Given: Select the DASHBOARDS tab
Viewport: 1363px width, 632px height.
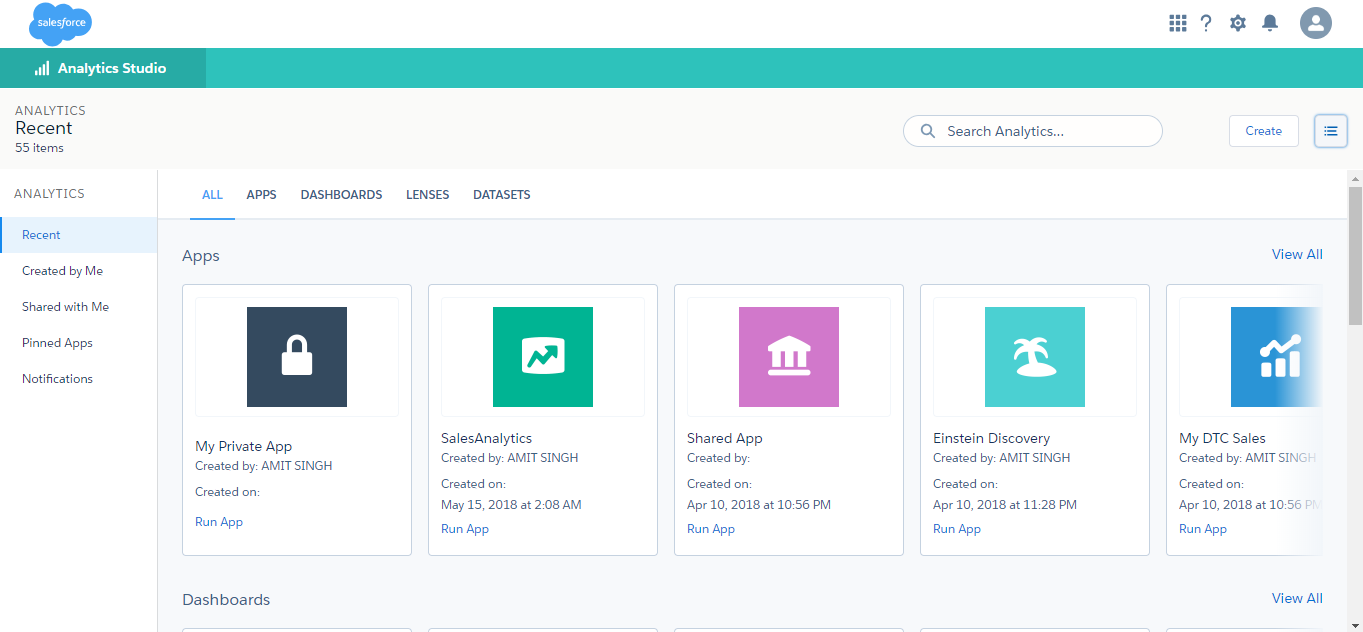Looking at the screenshot, I should pos(341,194).
